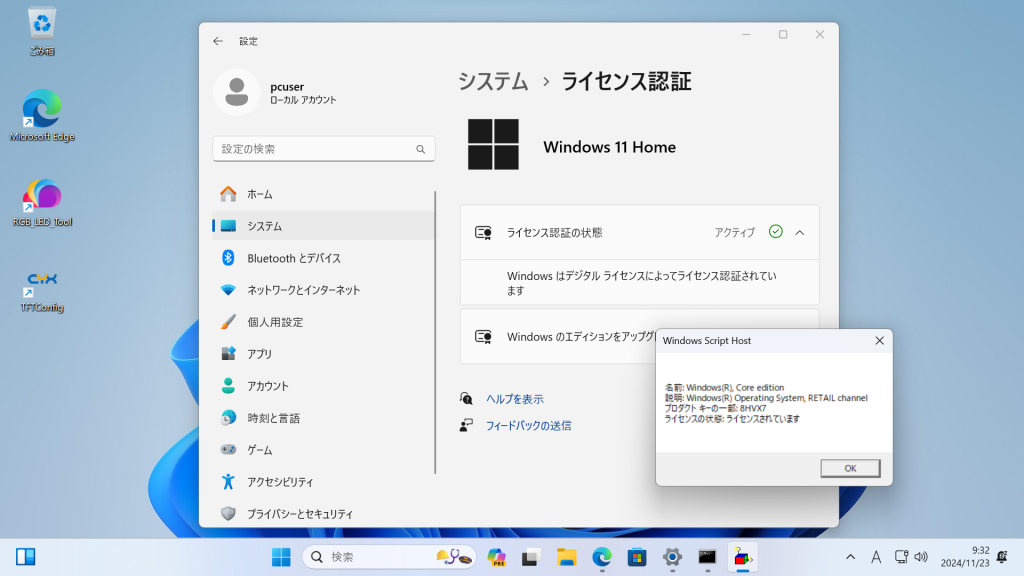The height and width of the screenshot is (576, 1024).
Task: Switch to Windows Script Host taskbar icon
Action: pos(743,557)
